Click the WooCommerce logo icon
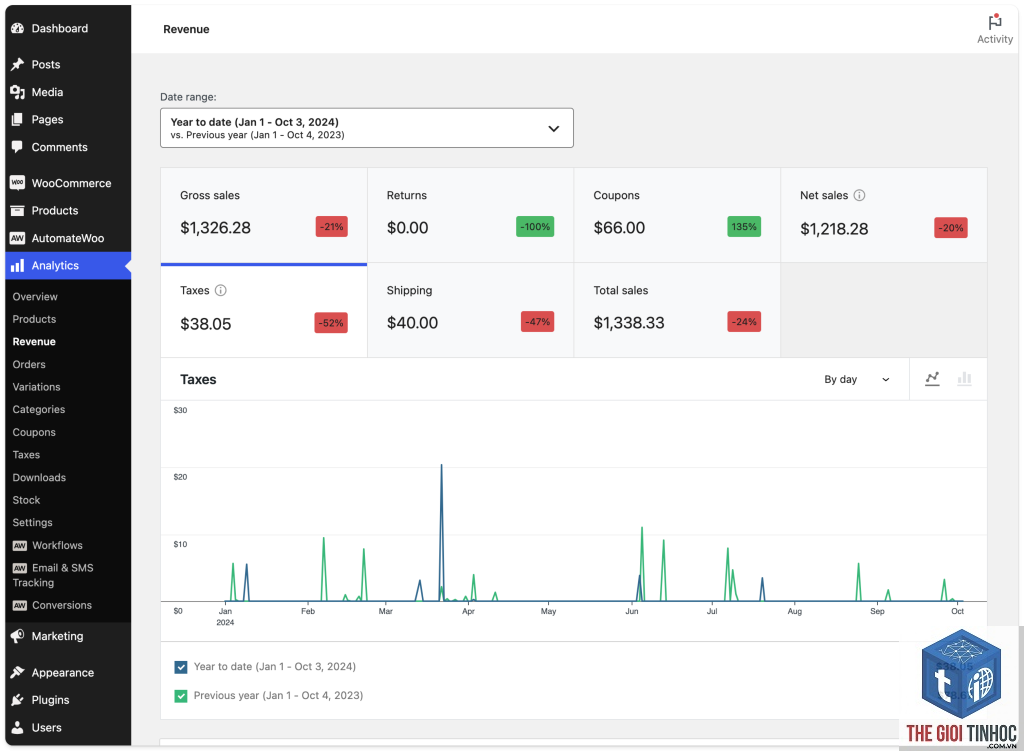 click(18, 183)
